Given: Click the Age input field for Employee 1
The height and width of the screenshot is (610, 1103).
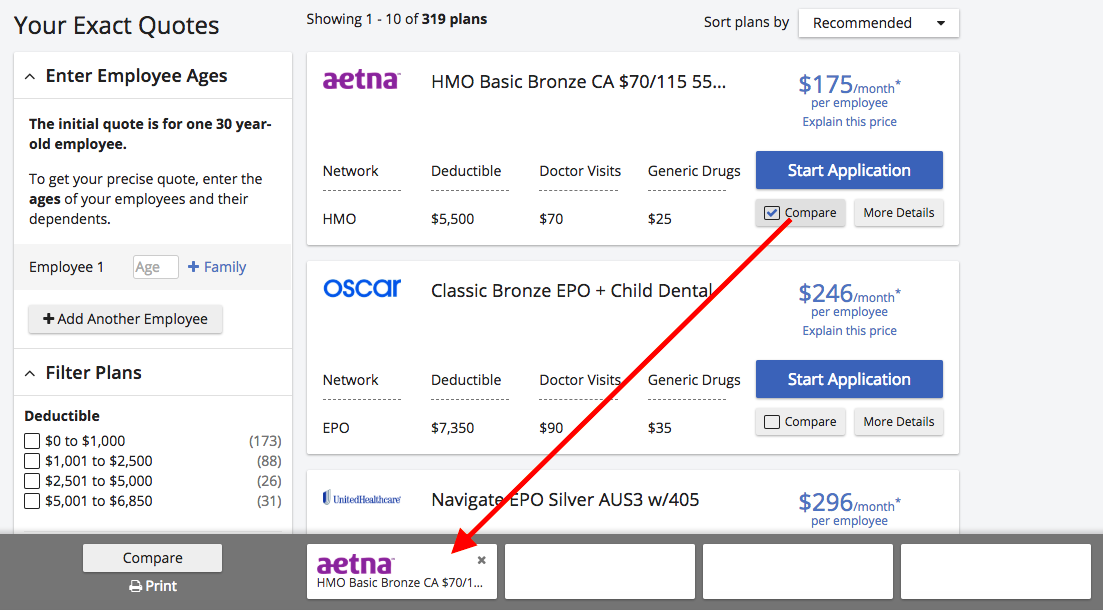Looking at the screenshot, I should tap(155, 266).
